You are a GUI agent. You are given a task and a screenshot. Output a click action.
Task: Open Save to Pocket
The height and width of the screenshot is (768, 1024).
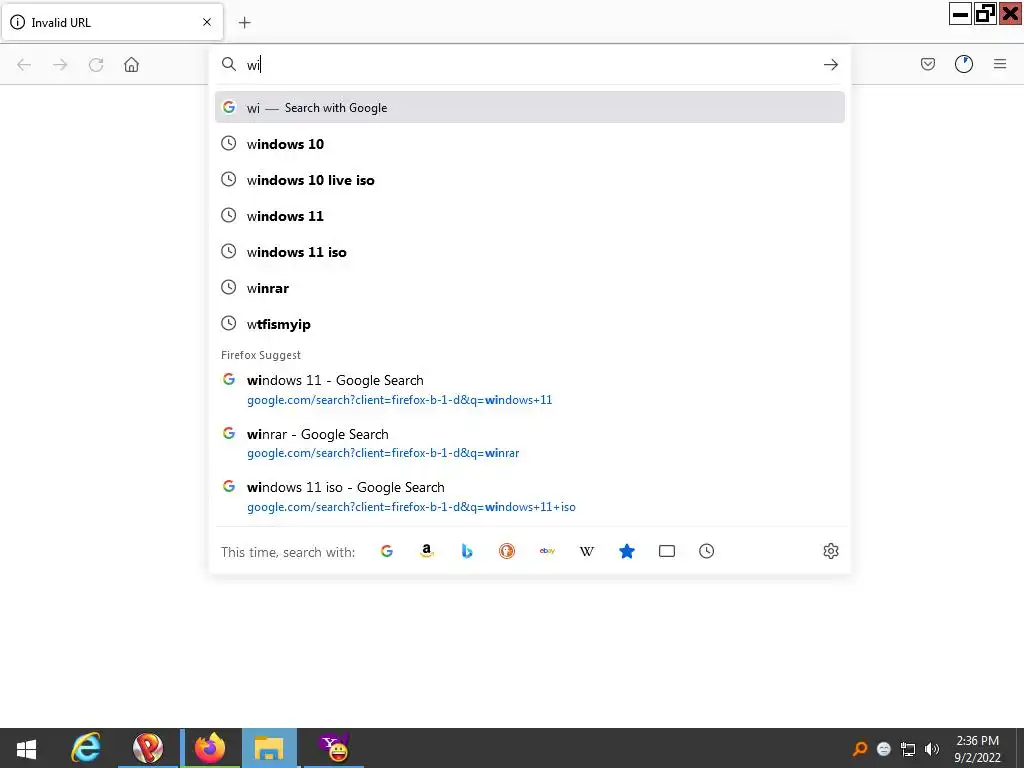928,64
